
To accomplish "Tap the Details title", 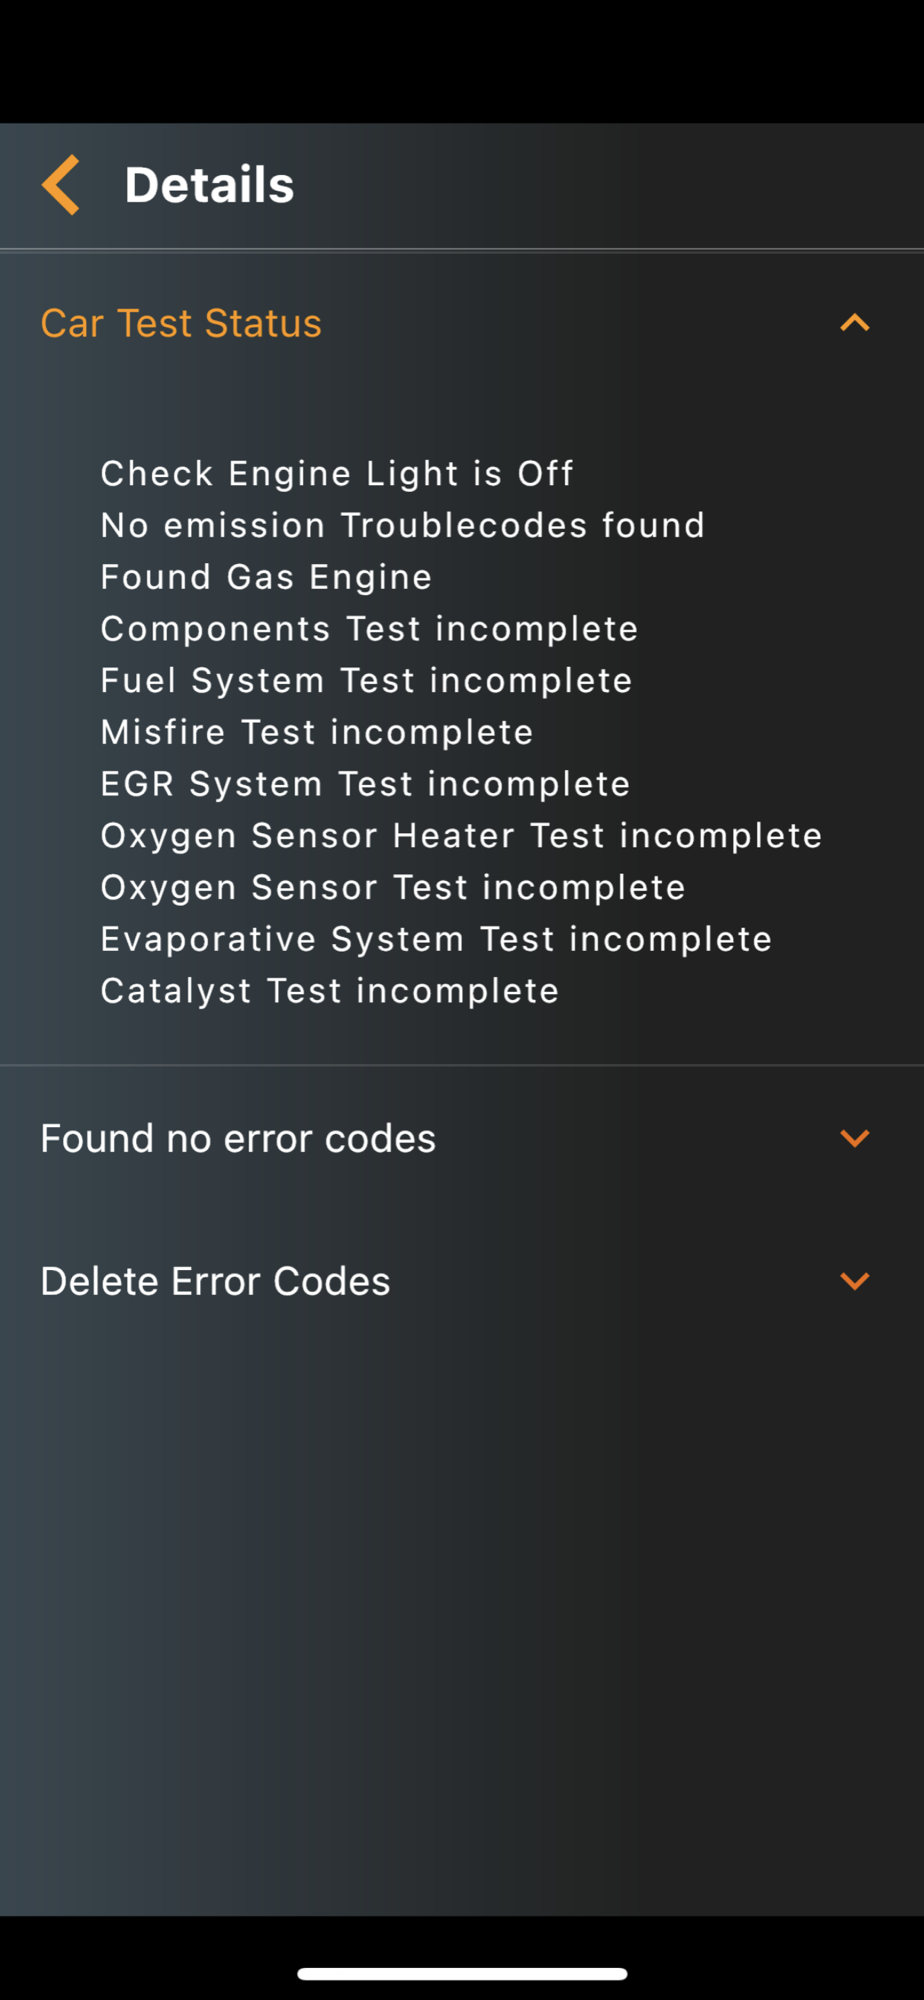I will [209, 185].
